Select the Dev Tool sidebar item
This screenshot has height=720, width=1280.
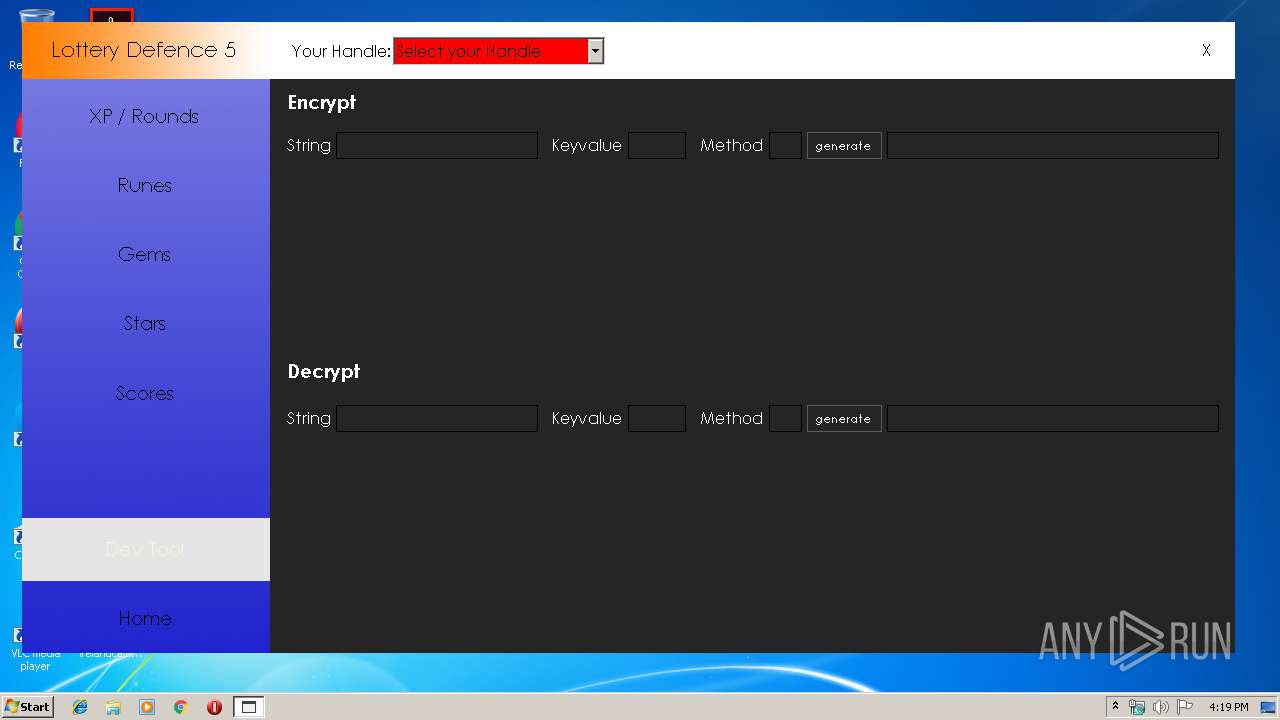point(145,549)
